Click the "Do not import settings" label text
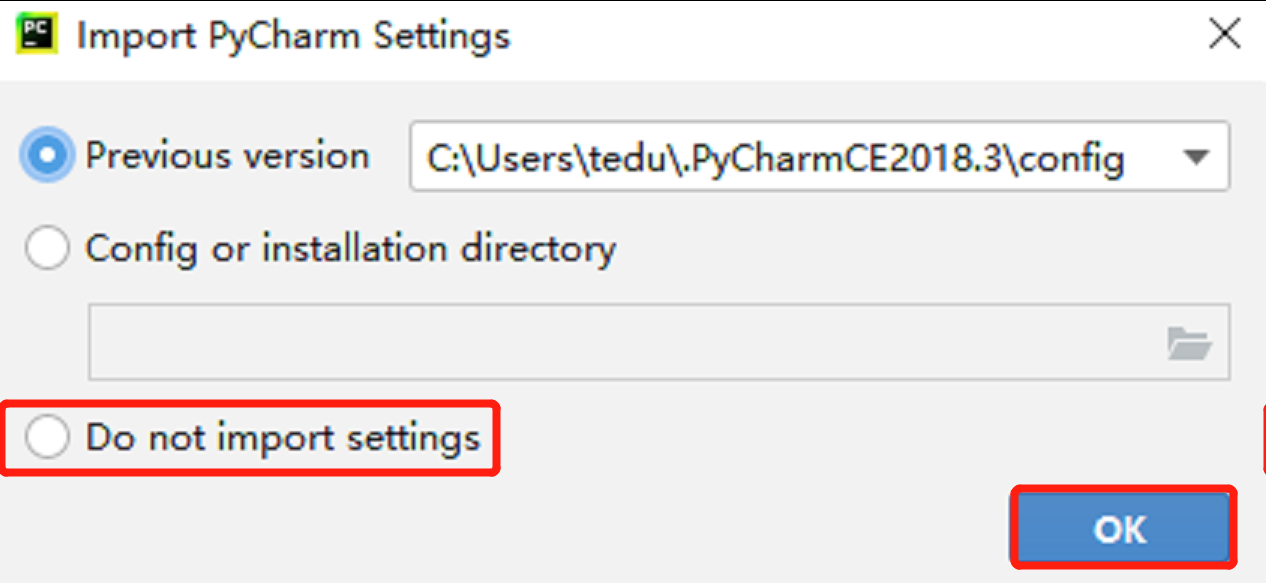 pos(283,438)
